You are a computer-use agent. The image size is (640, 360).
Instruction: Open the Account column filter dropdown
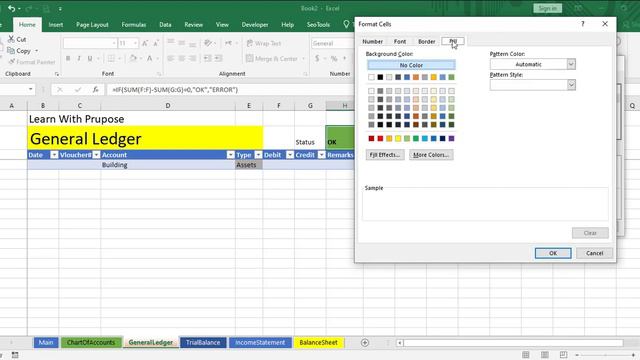pos(231,155)
